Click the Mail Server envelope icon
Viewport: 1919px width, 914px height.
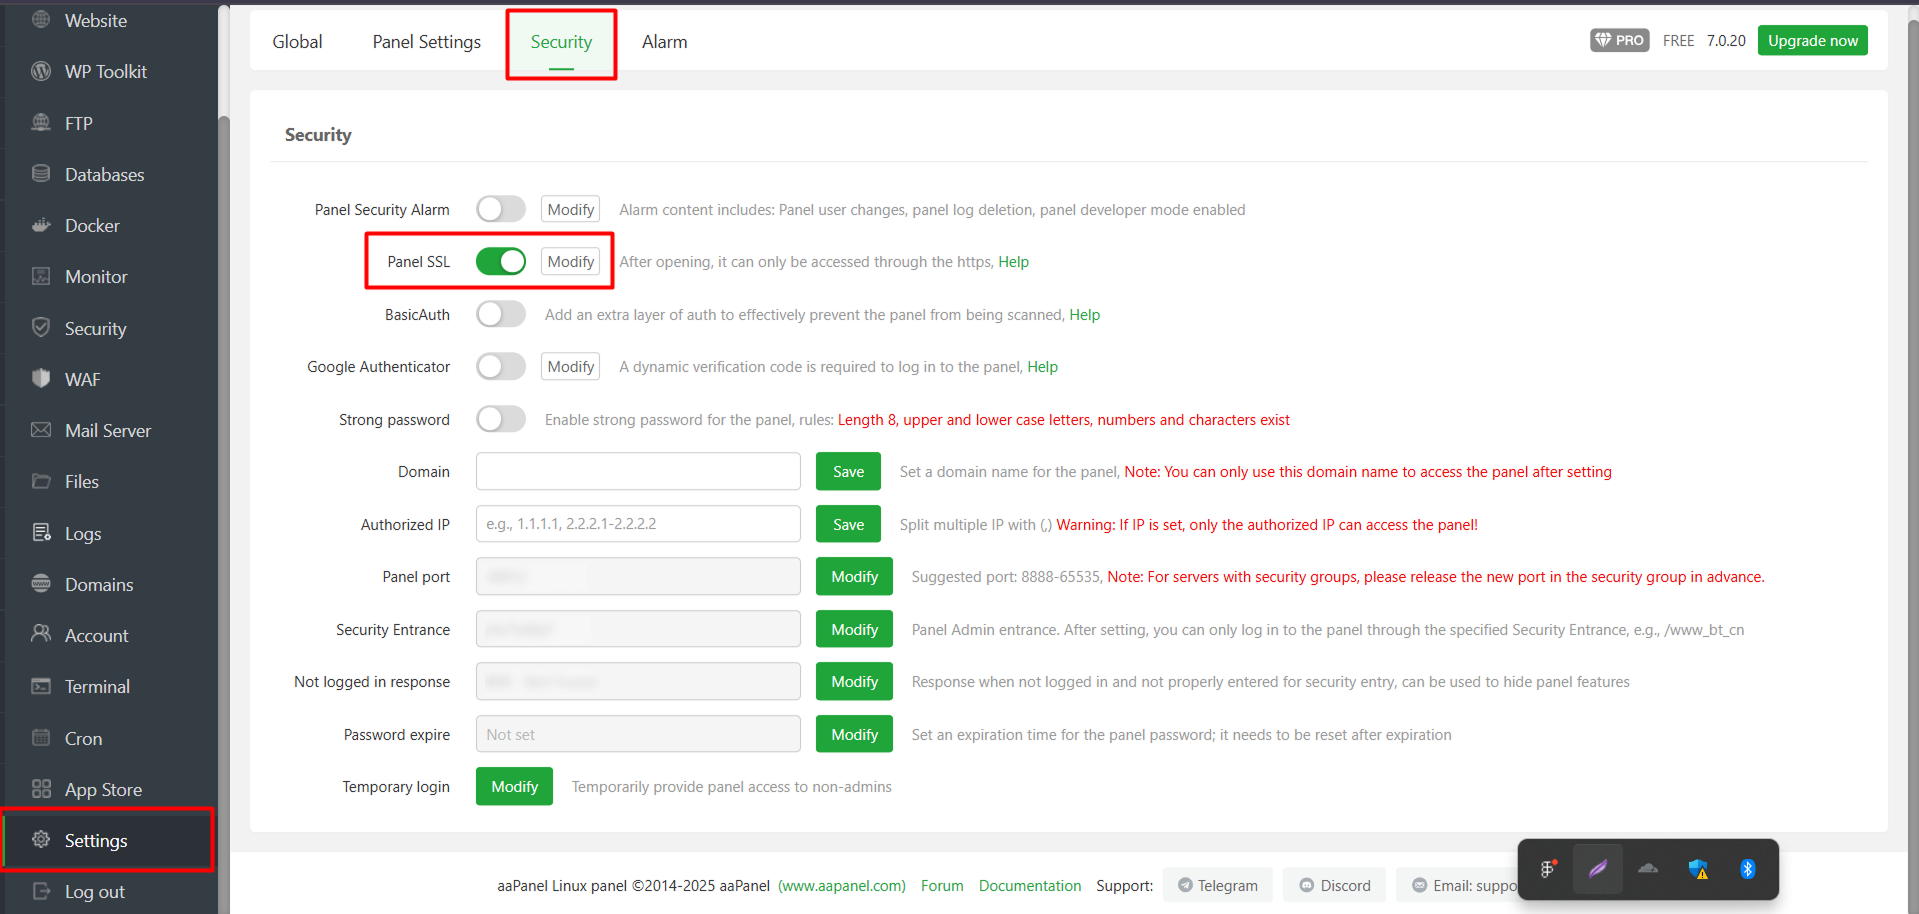pos(41,430)
